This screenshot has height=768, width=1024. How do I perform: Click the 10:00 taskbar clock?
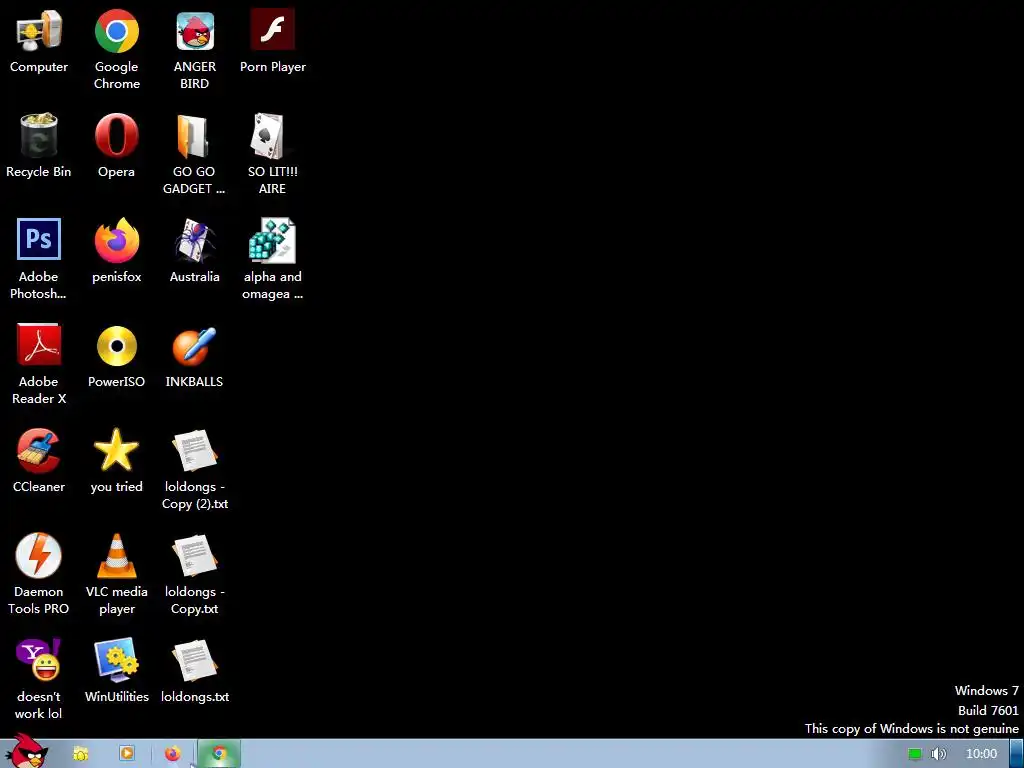(x=982, y=754)
